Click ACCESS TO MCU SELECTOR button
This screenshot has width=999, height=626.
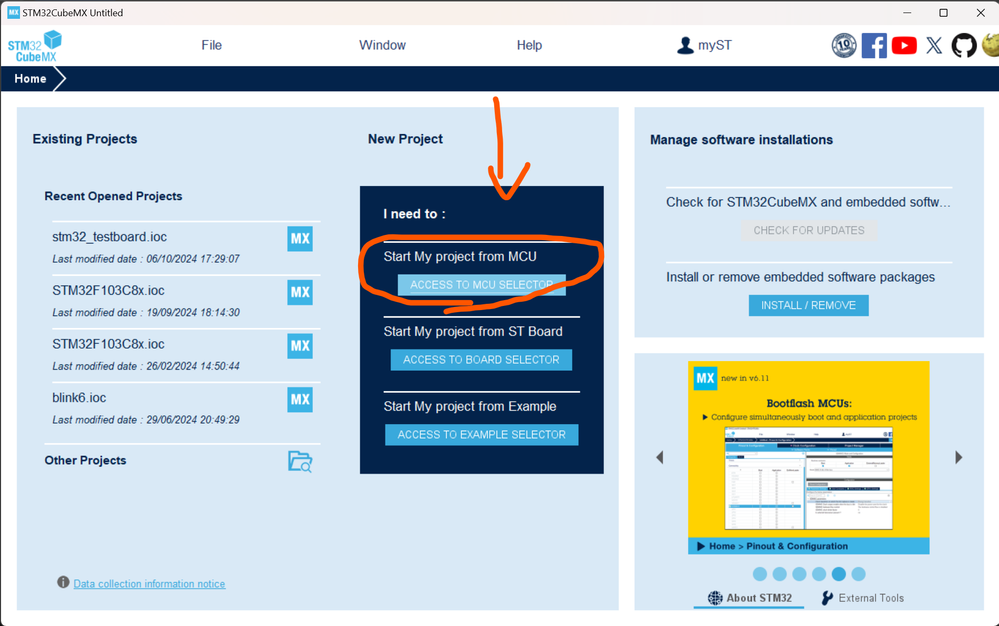pyautogui.click(x=482, y=285)
